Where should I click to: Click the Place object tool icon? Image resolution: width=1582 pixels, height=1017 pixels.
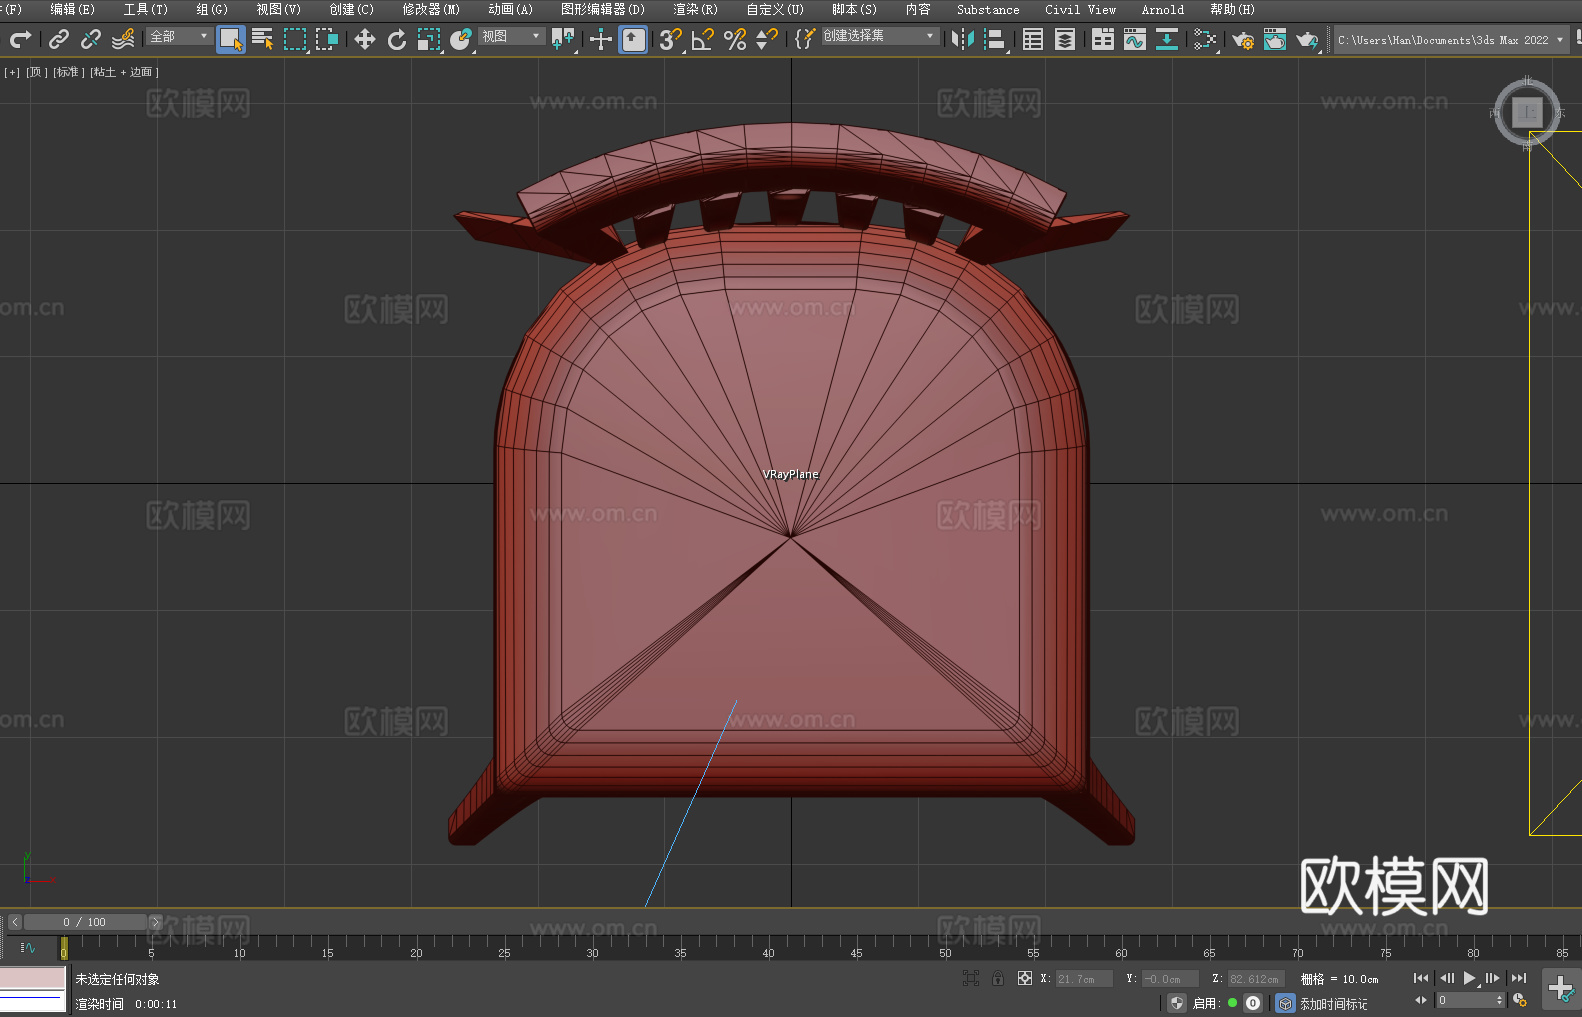tap(461, 39)
